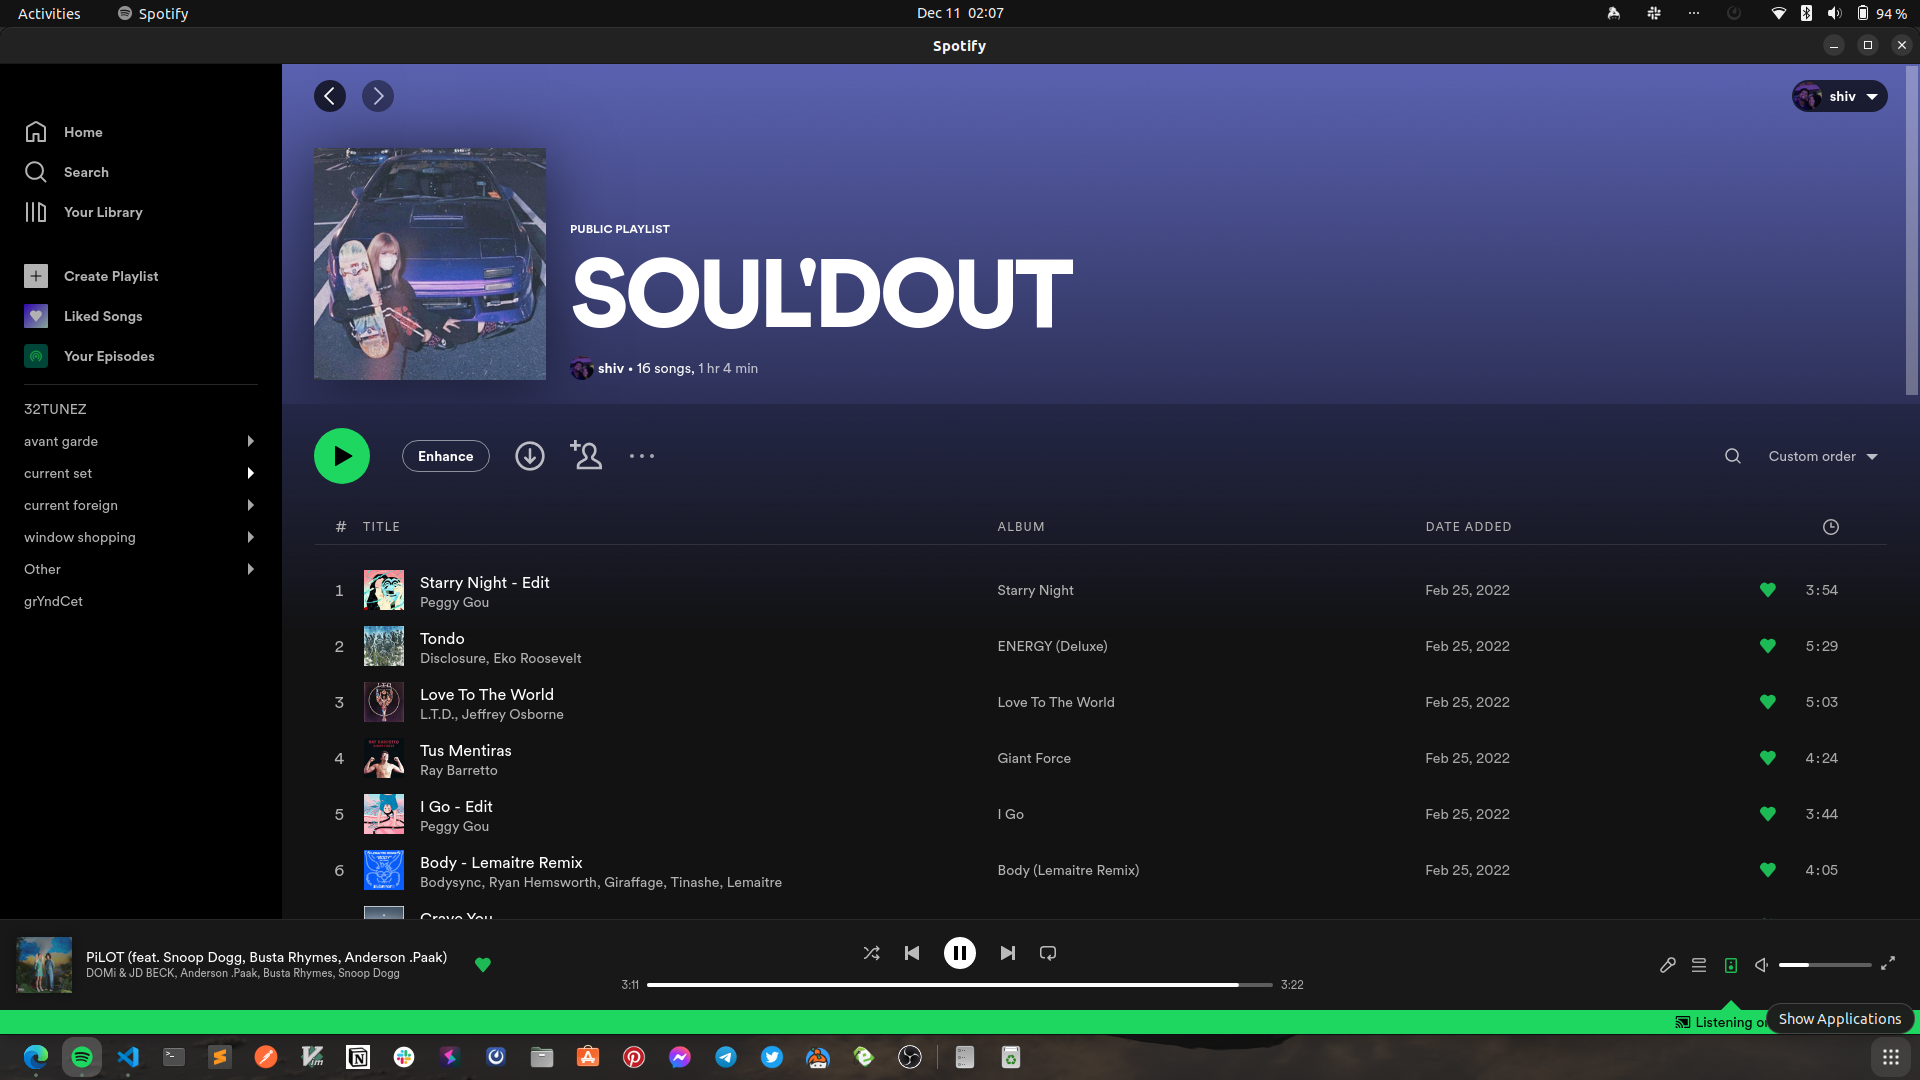Open Liked Songs heart icon

point(36,316)
